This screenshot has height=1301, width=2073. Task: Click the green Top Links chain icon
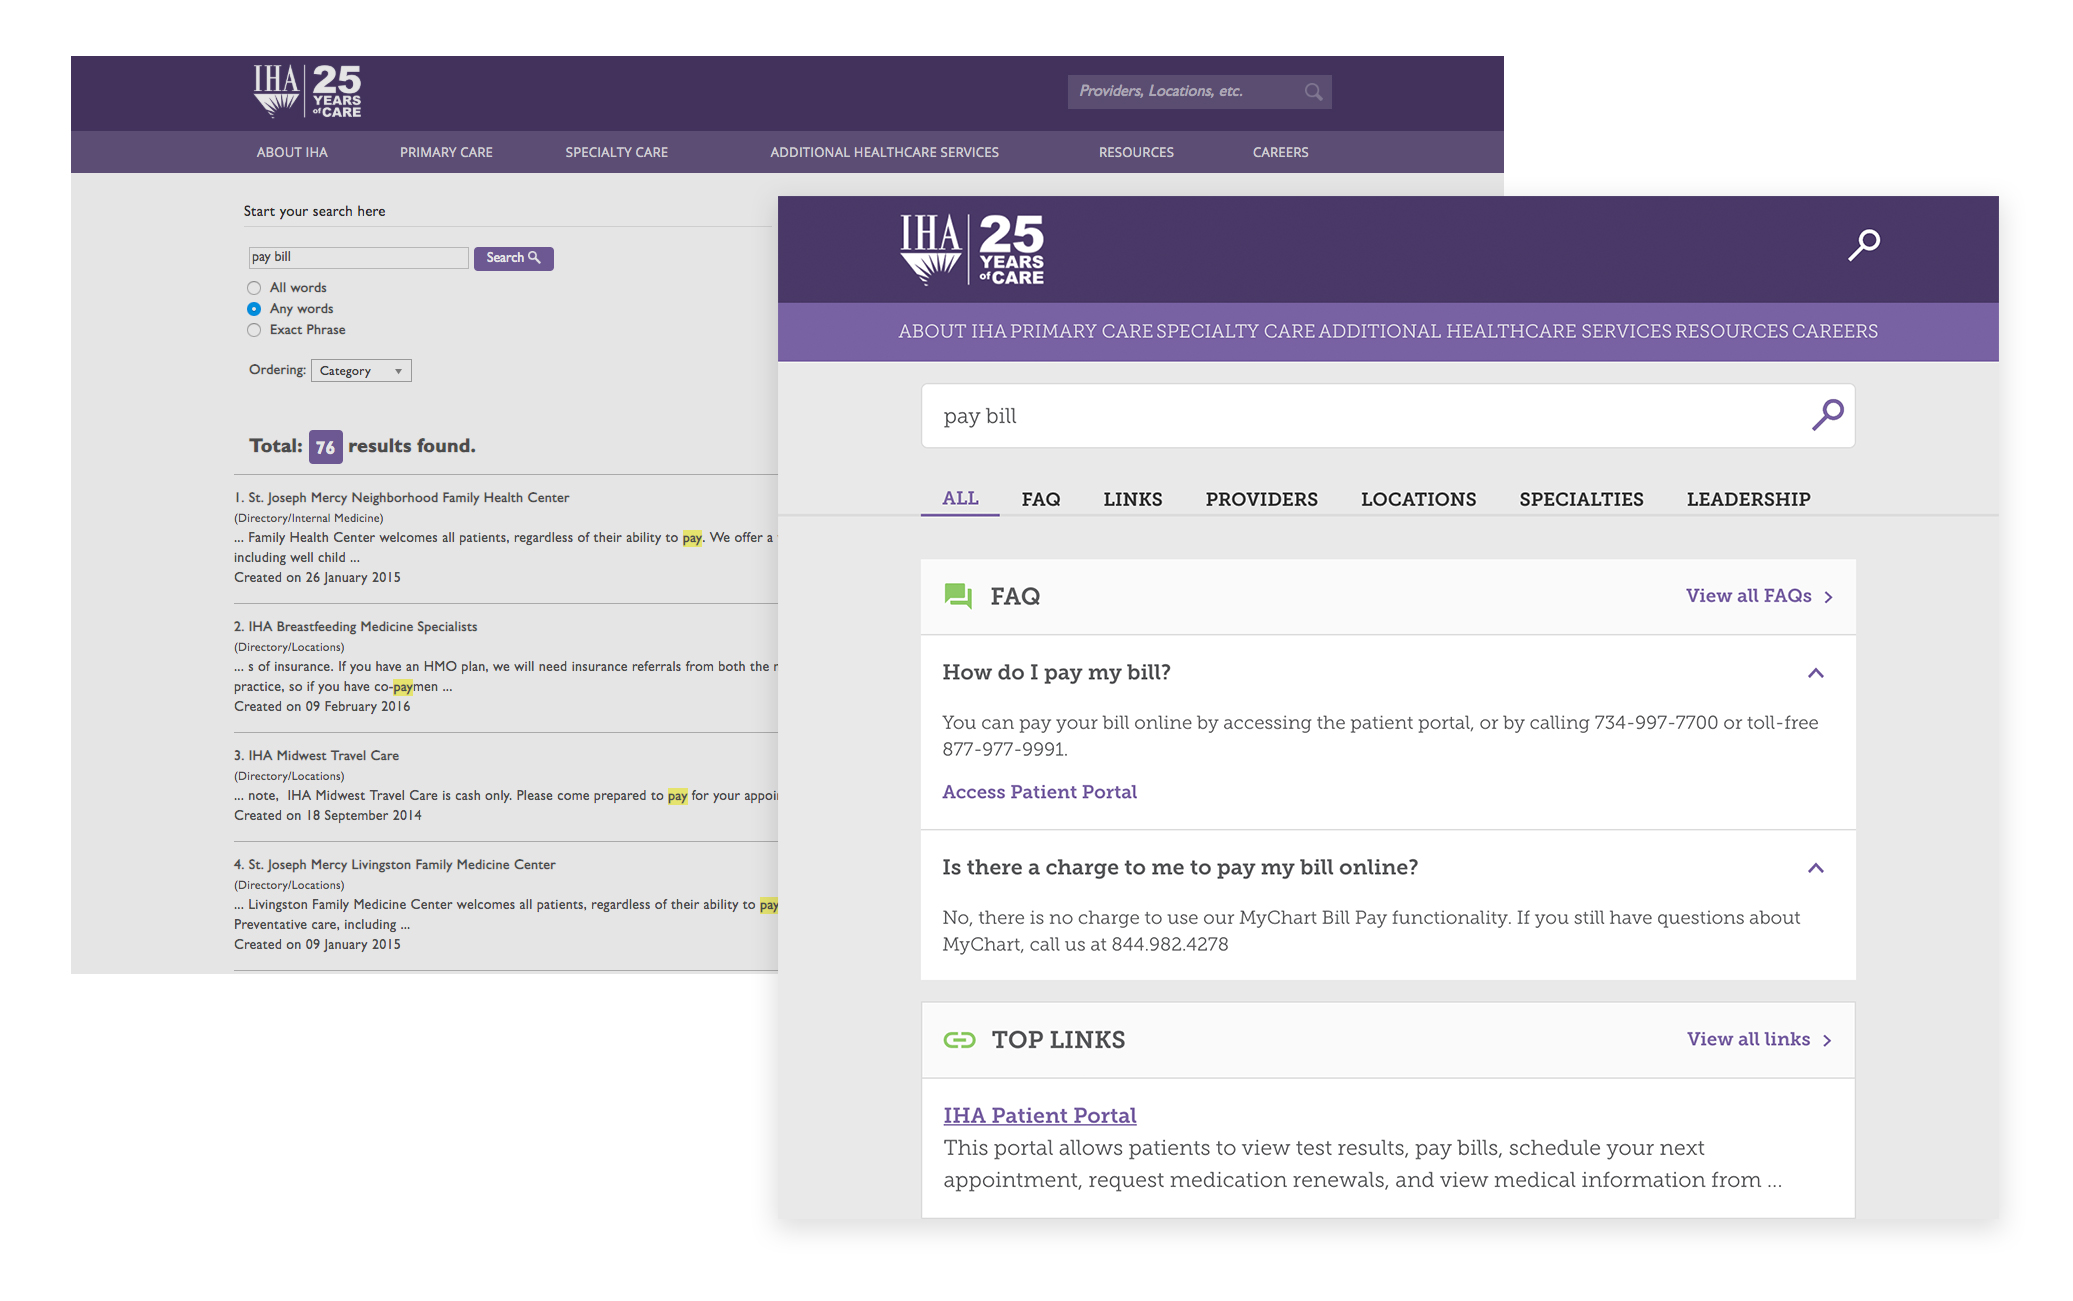click(x=959, y=1040)
